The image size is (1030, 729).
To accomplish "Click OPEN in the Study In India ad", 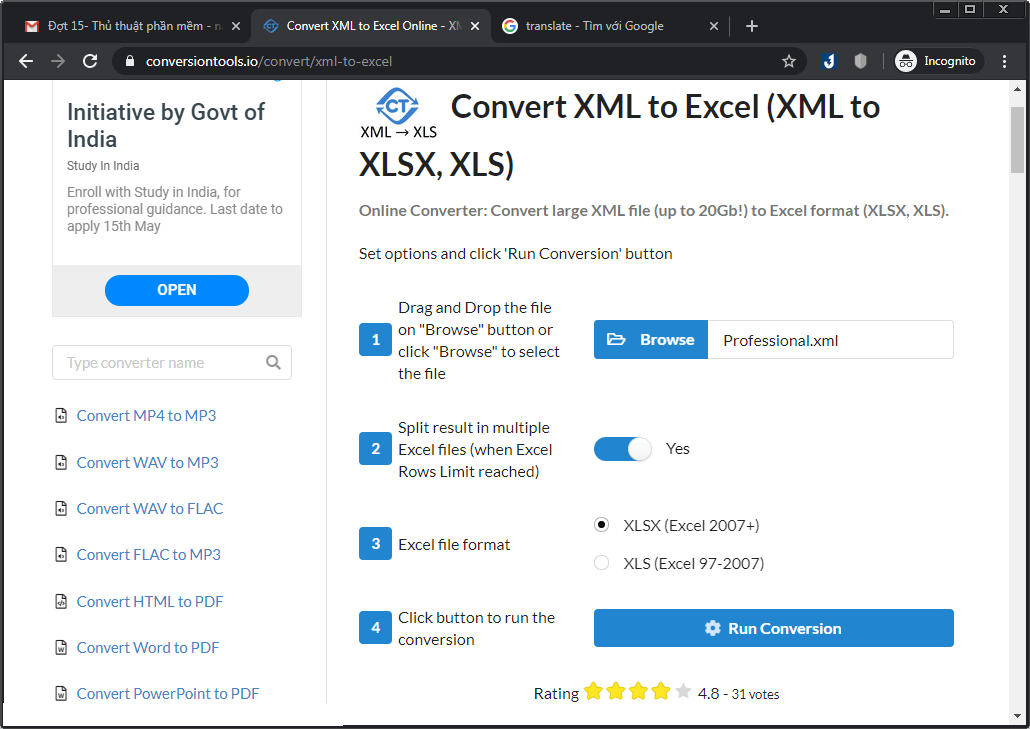I will point(176,290).
